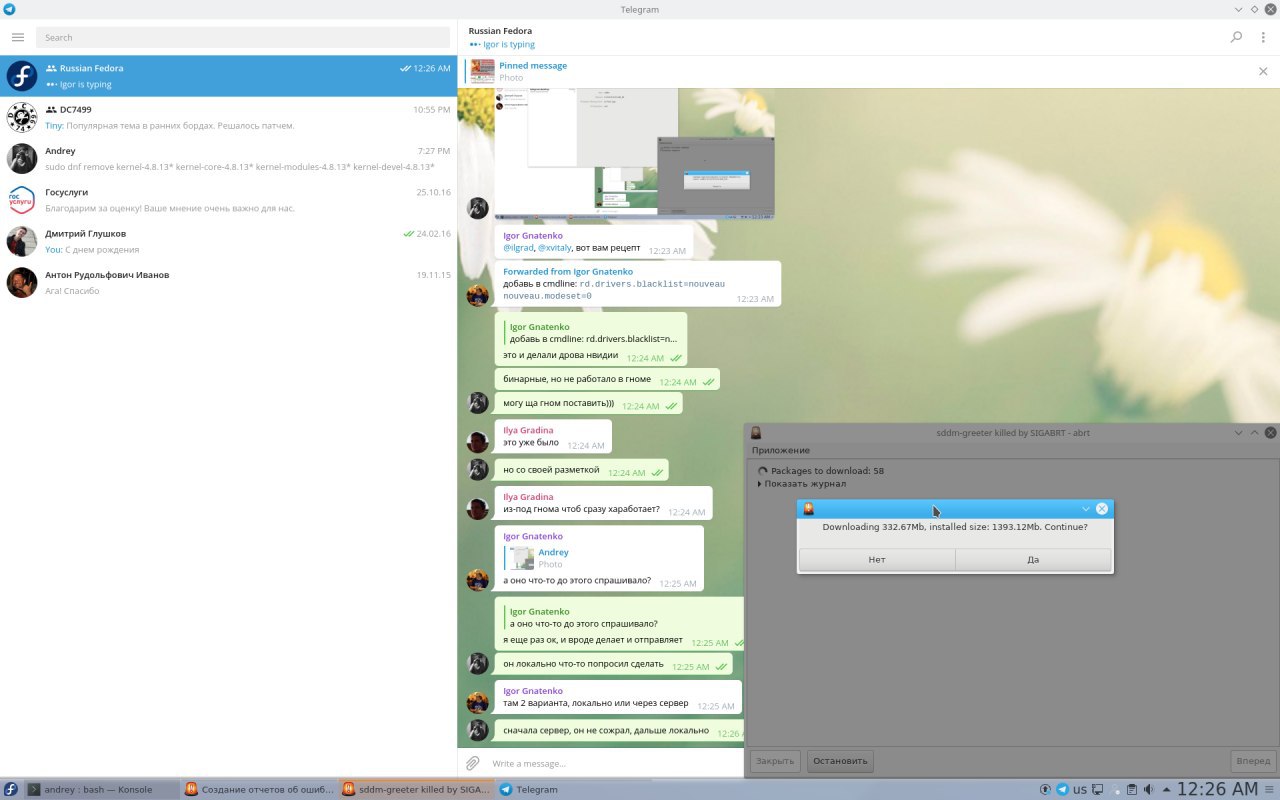Click the DC7499 group avatar
1280x800 pixels.
click(22, 117)
